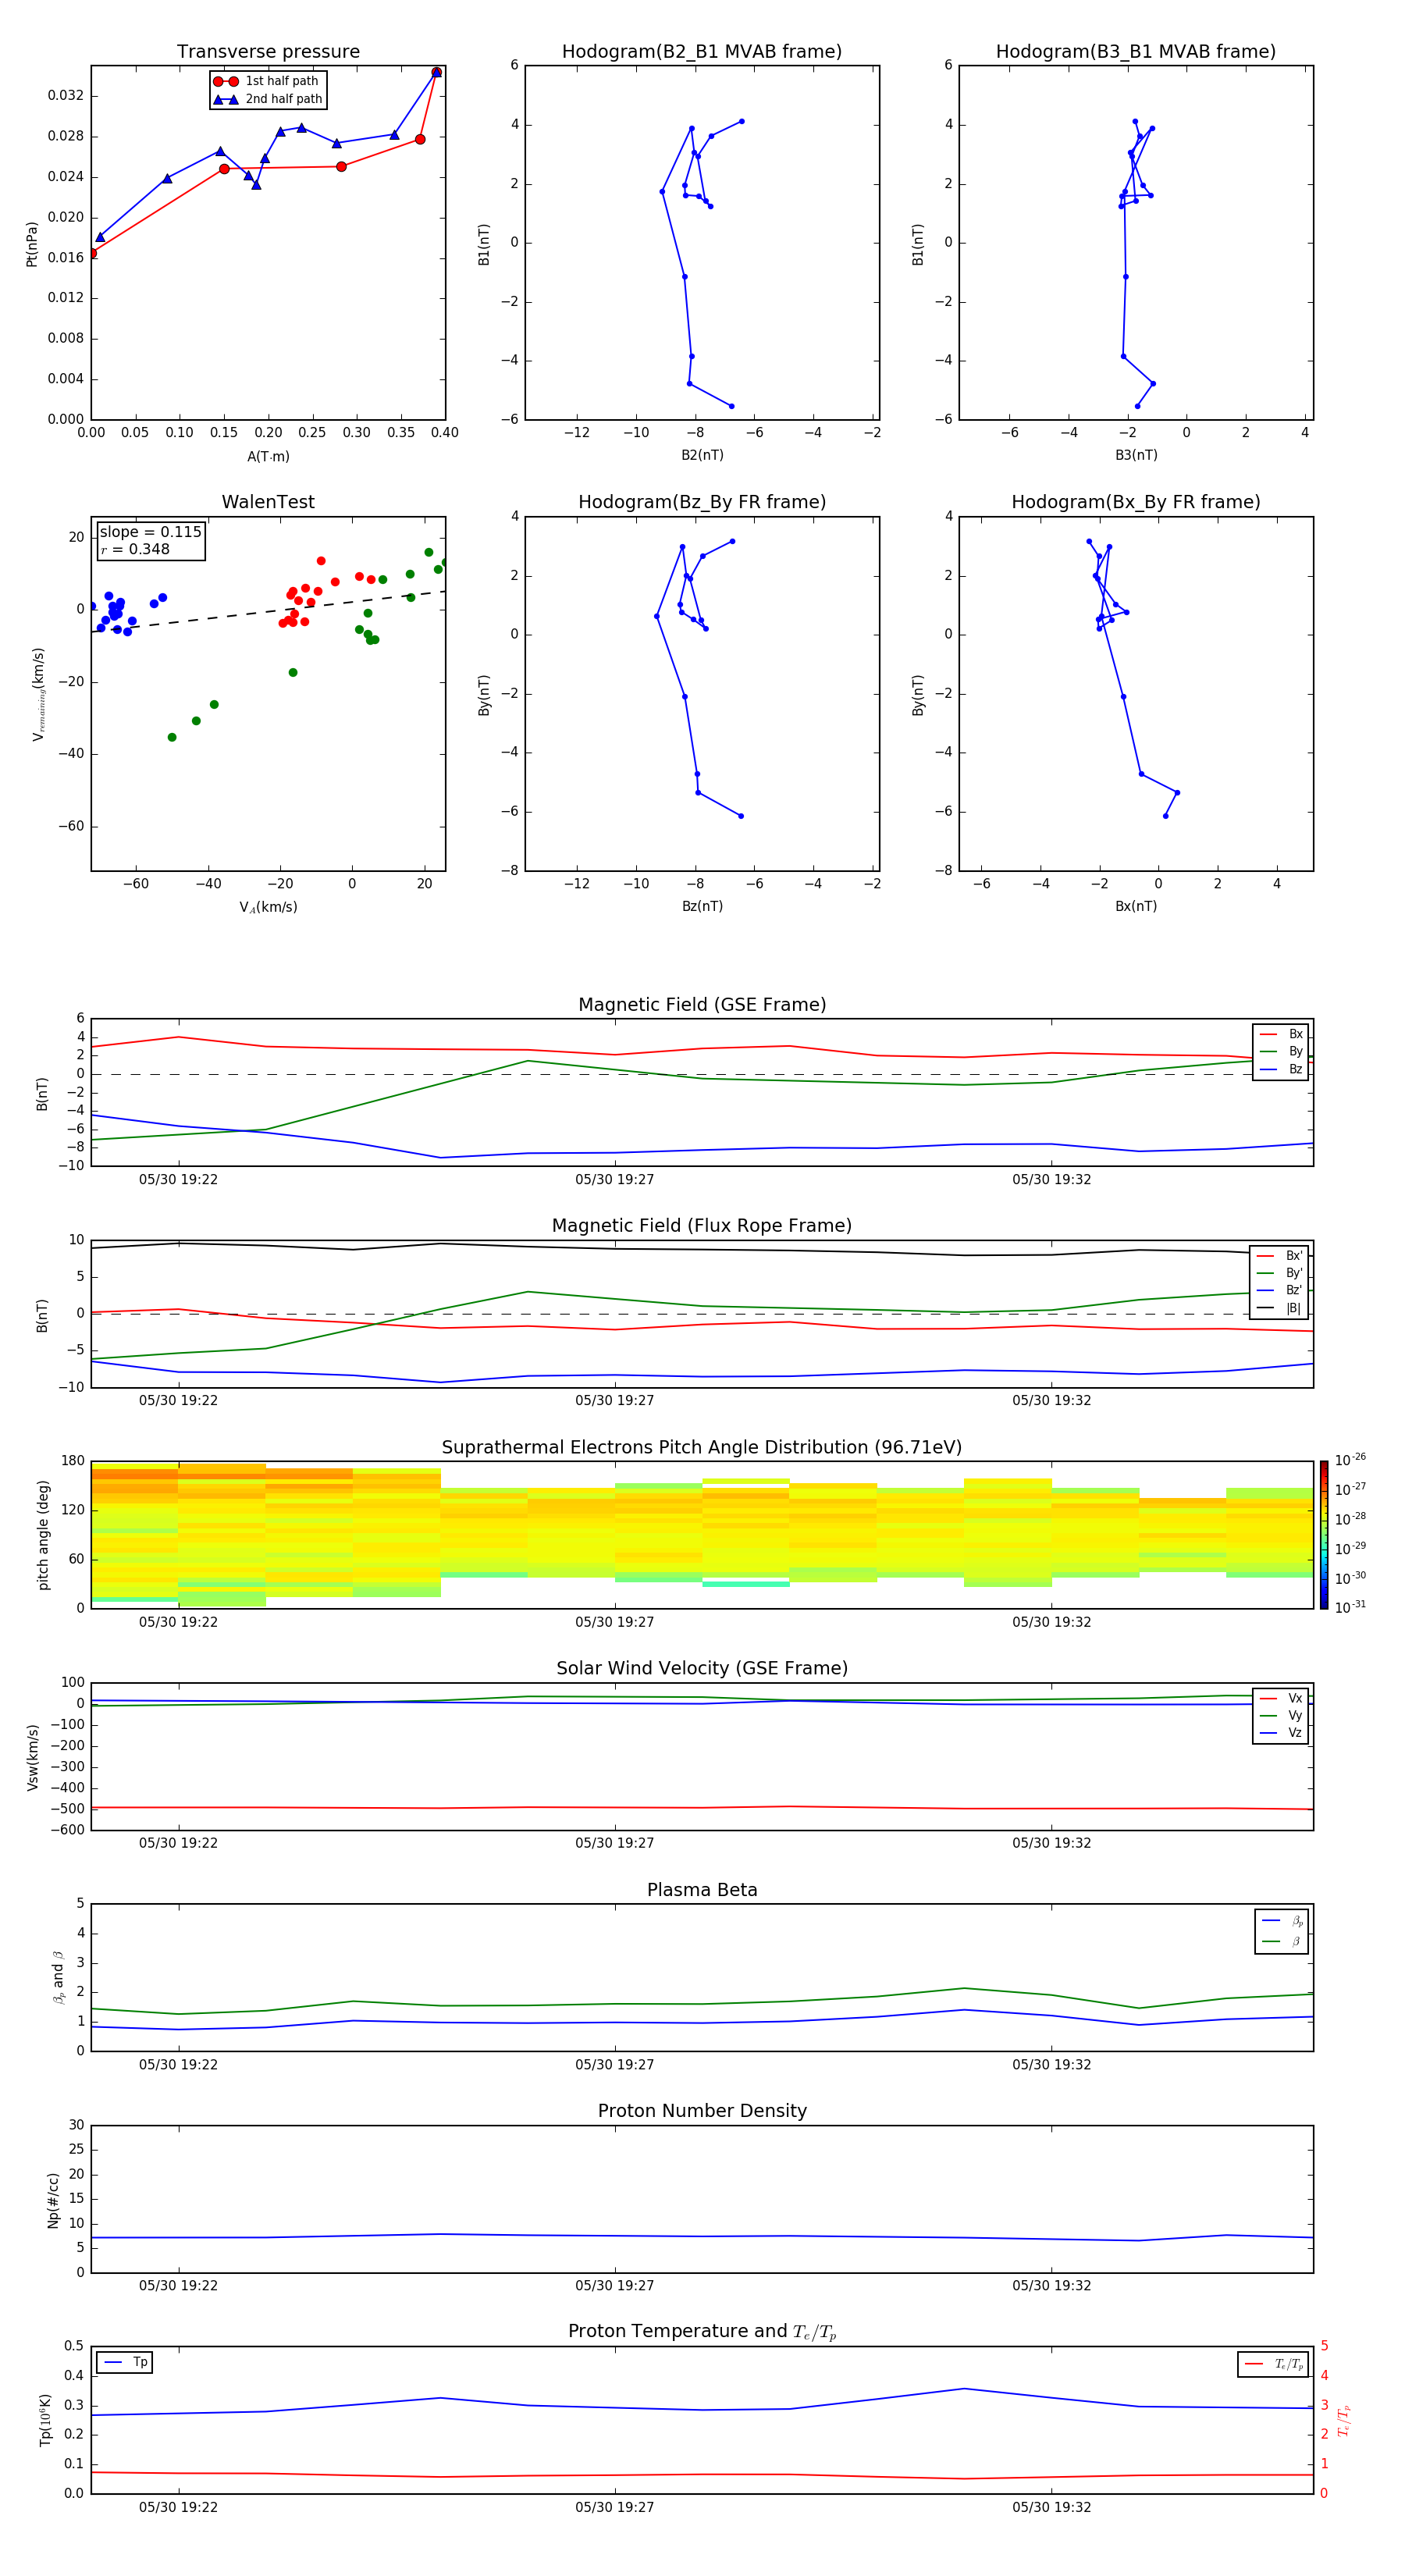Click the 'VA(km/s)' x-axis label
The image size is (1405, 2576).
click(268, 907)
